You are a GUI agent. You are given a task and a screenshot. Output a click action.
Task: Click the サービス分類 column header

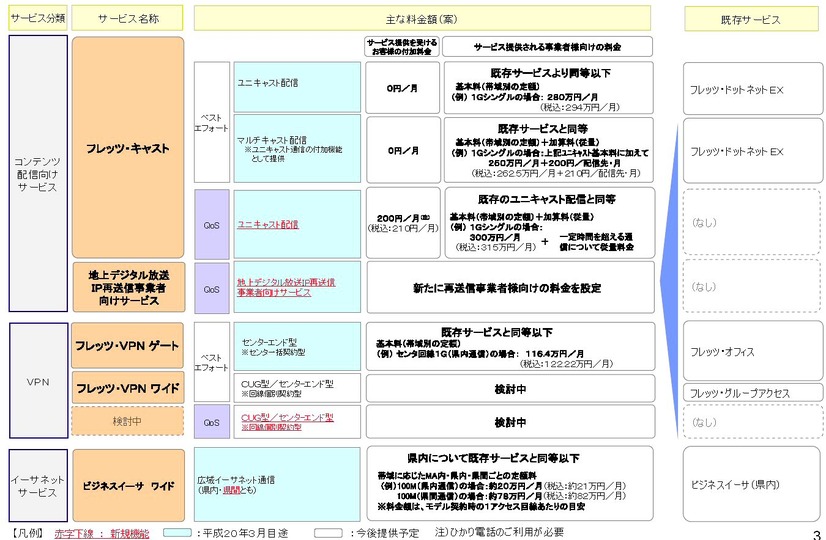[38, 18]
